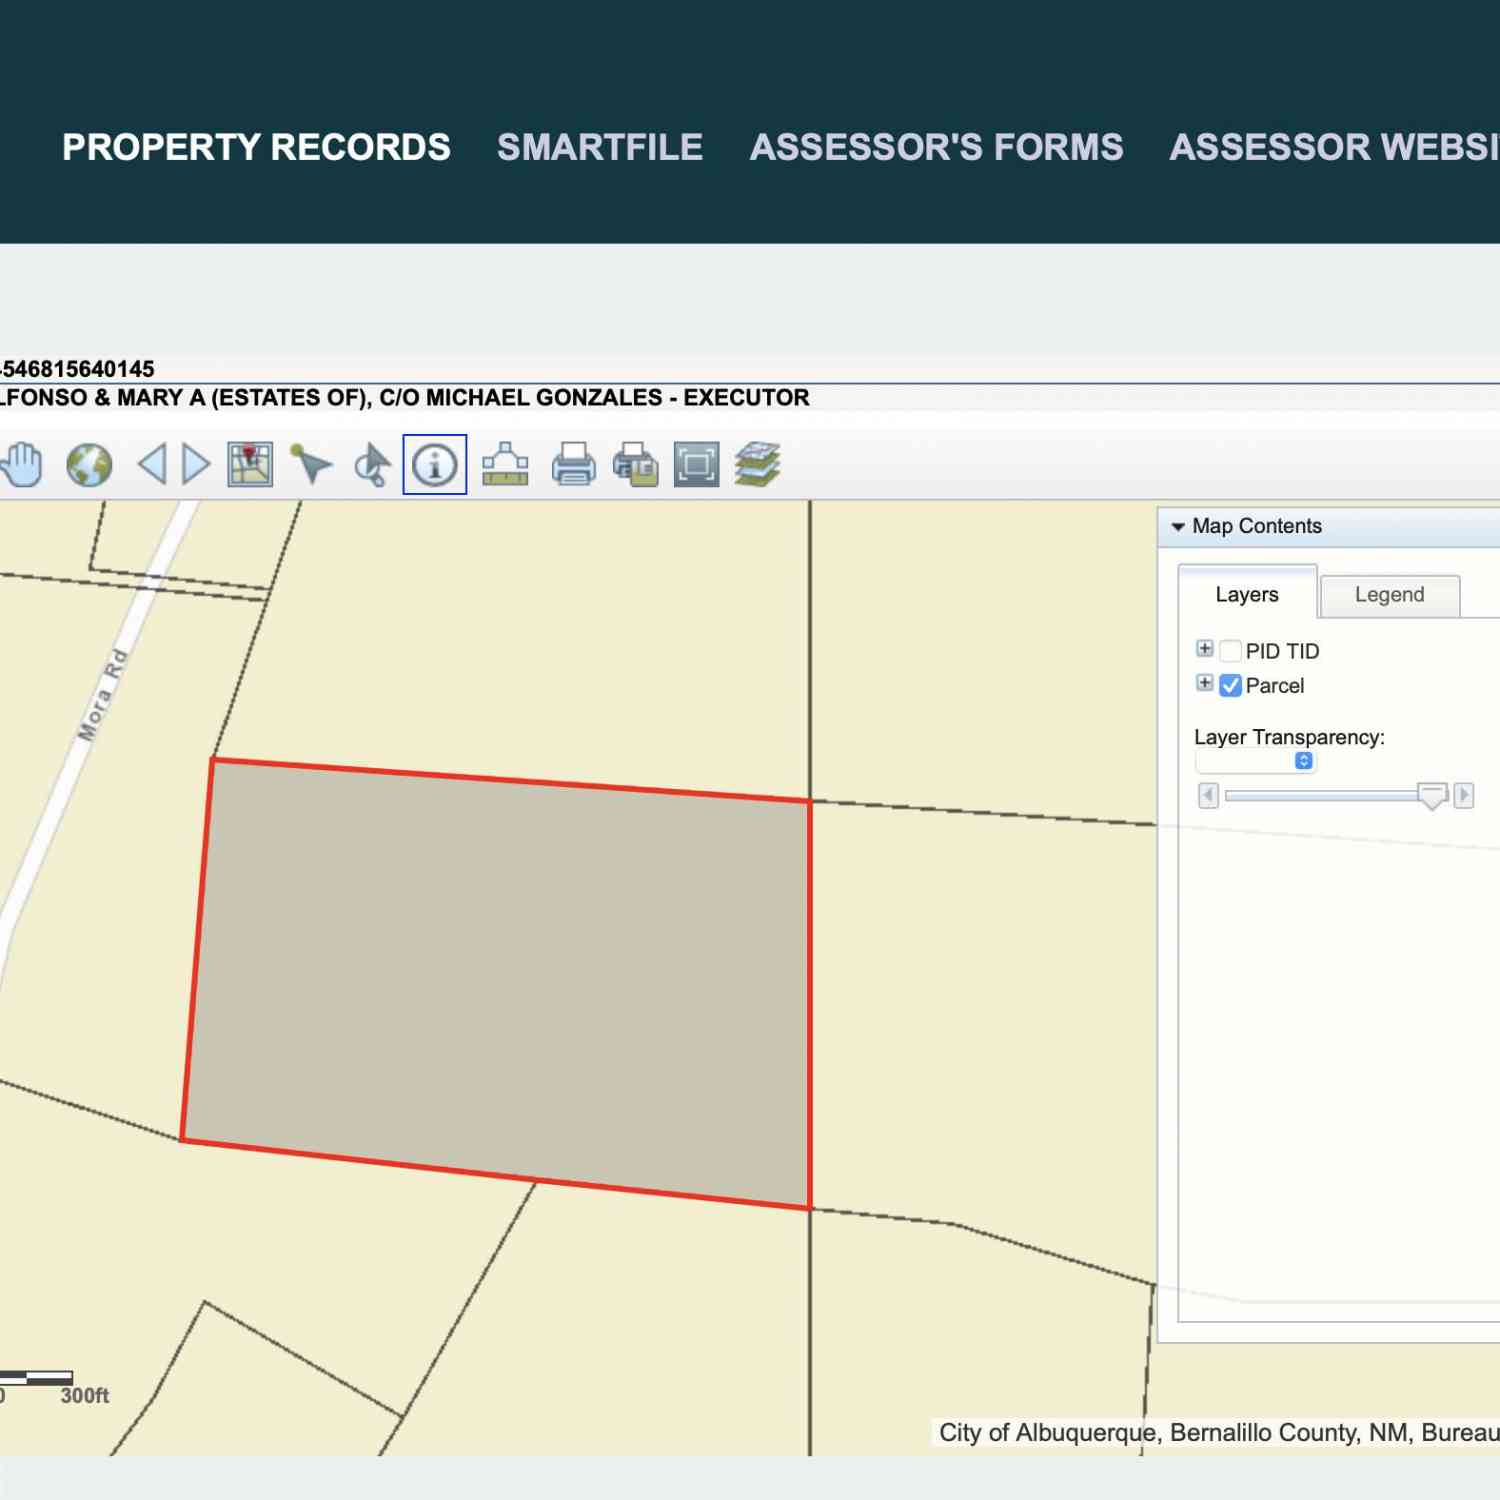Viewport: 1500px width, 1500px height.
Task: Increase transparency with right arrow button
Action: (x=1464, y=796)
